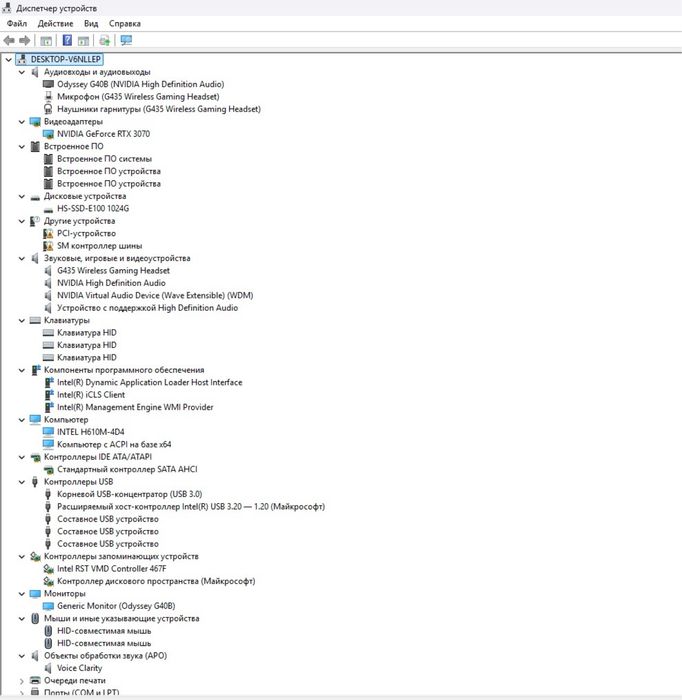Click the INTEL H610M-4D4 computer icon
Screen dimensions: 682x700
[48, 432]
